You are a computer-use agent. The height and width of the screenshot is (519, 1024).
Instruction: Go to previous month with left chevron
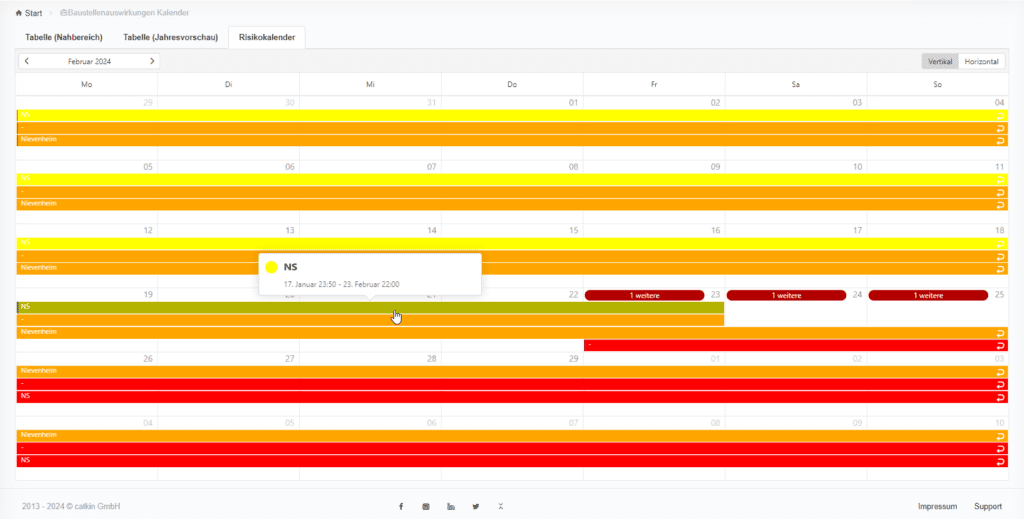point(27,61)
